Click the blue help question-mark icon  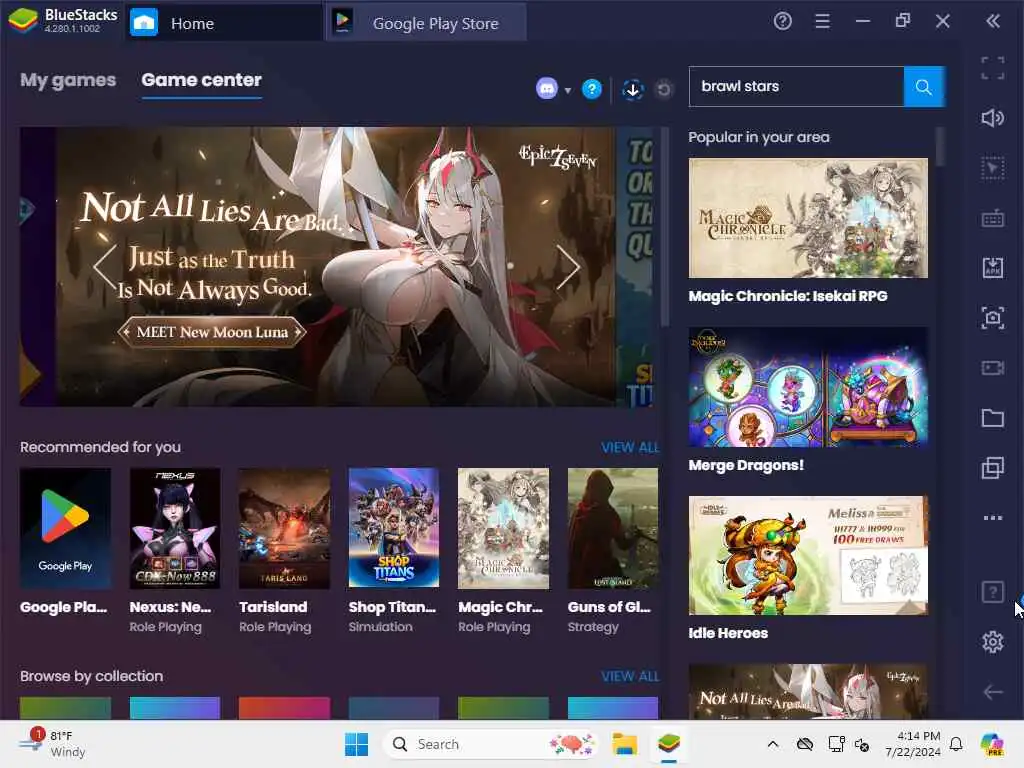(x=592, y=88)
